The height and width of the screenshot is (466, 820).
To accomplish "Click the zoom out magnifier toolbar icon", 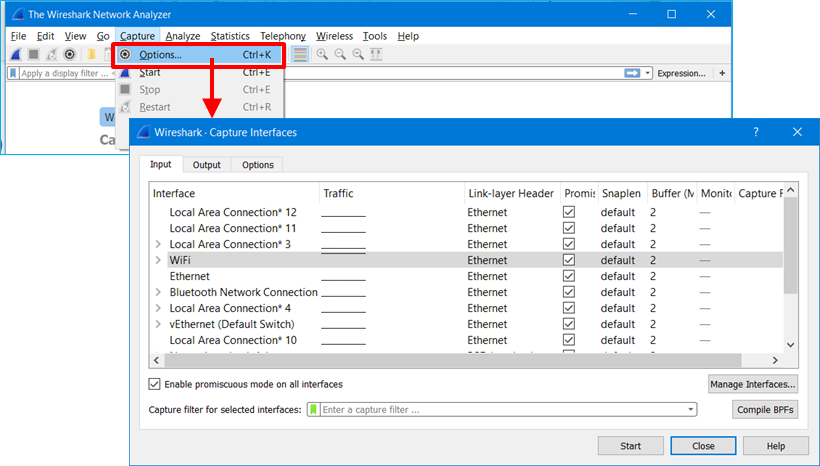I will (x=340, y=54).
